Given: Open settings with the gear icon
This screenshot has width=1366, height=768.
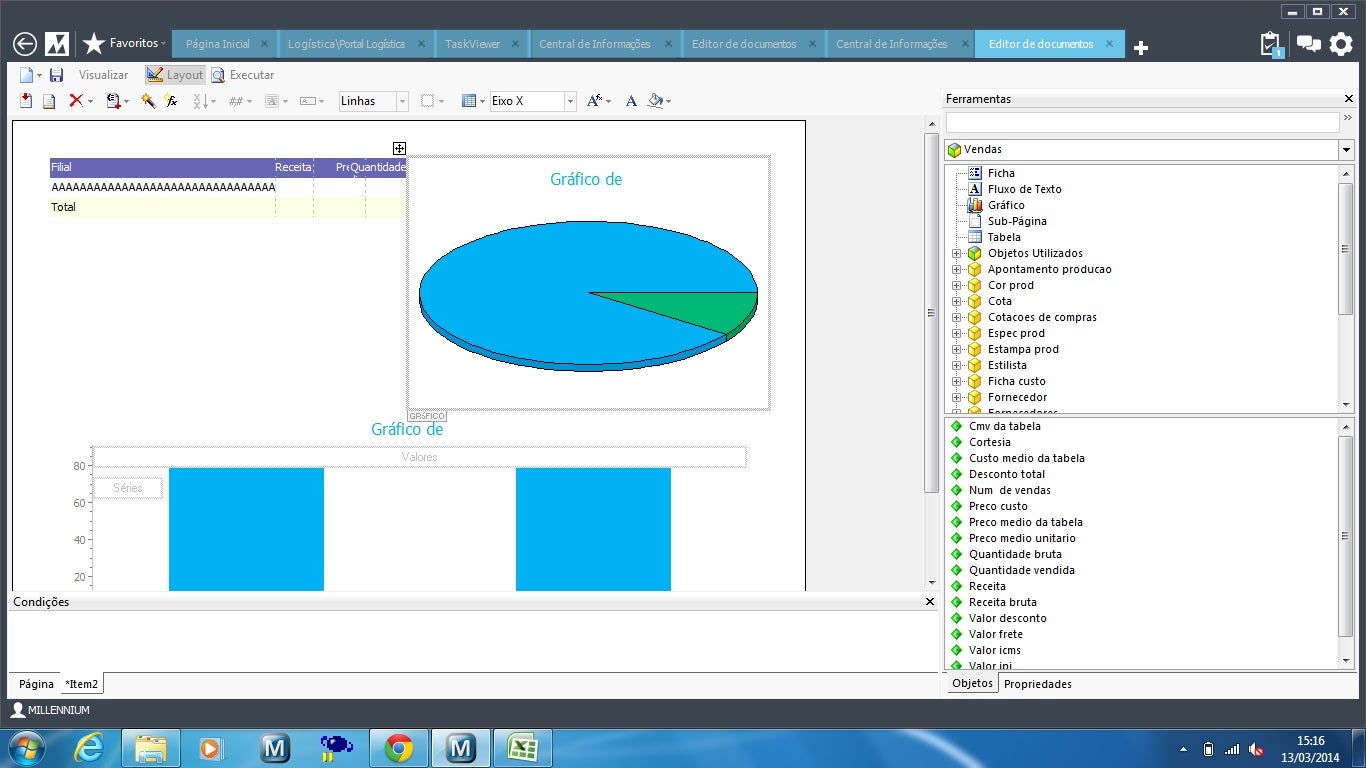Looking at the screenshot, I should [1340, 44].
